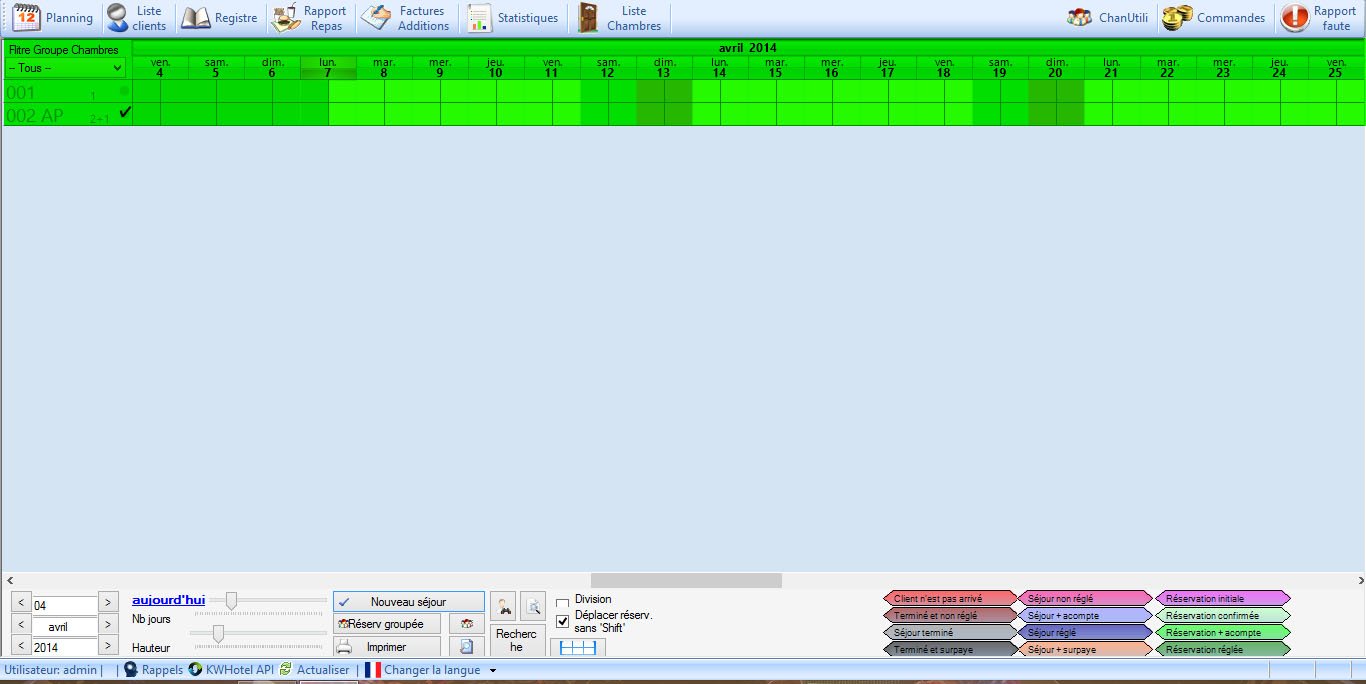Select room row 001
The width and height of the screenshot is (1366, 684).
click(x=67, y=91)
